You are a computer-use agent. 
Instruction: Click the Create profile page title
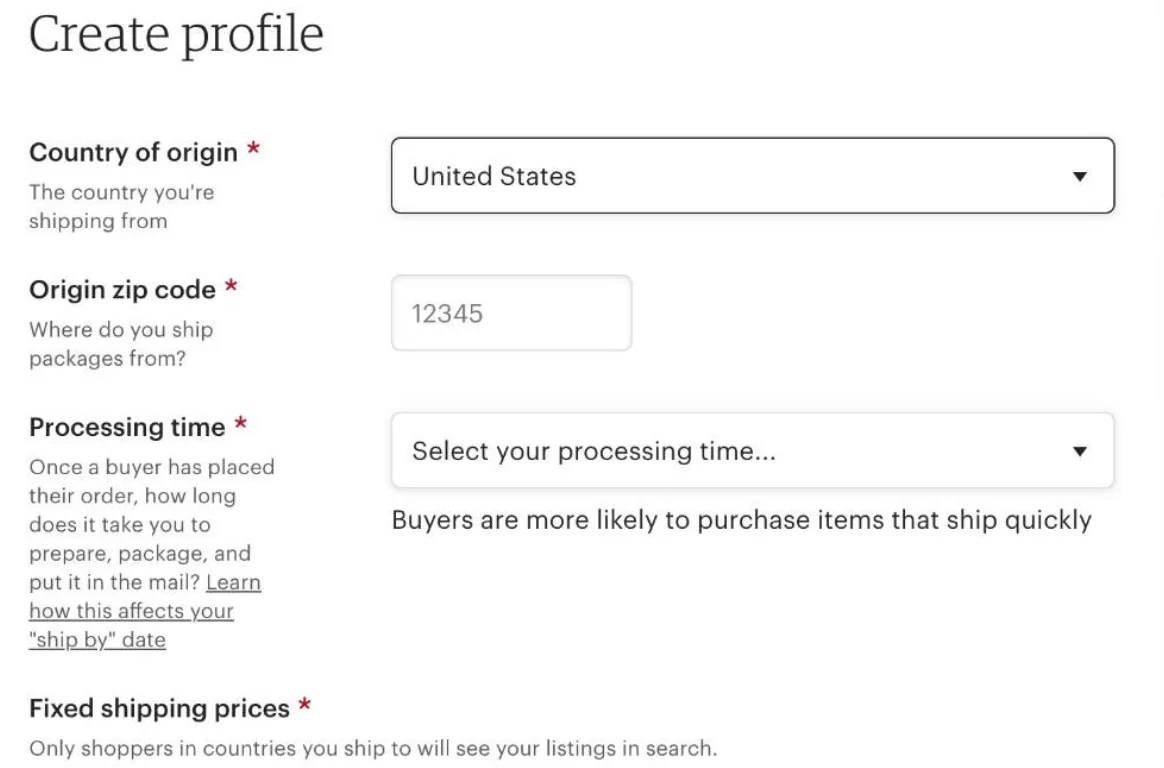pyautogui.click(x=176, y=34)
